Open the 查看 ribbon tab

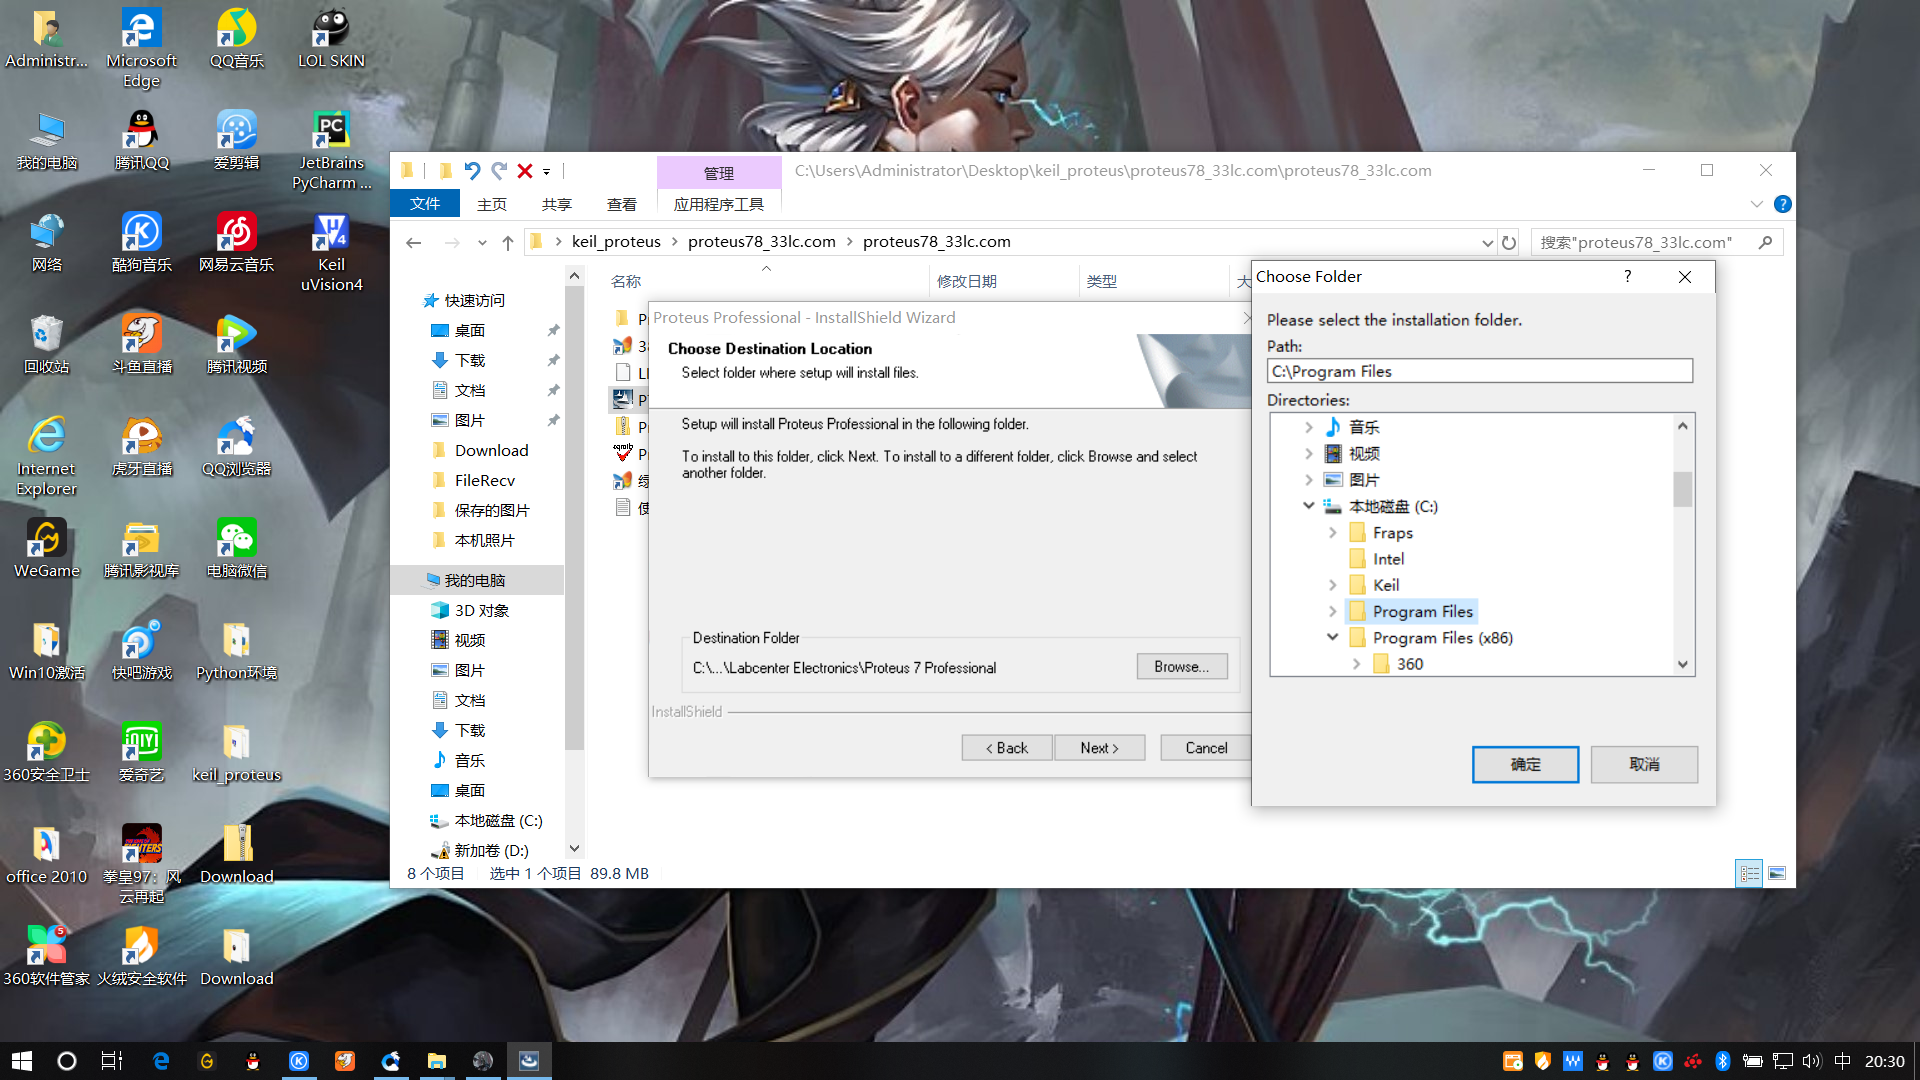[x=621, y=204]
